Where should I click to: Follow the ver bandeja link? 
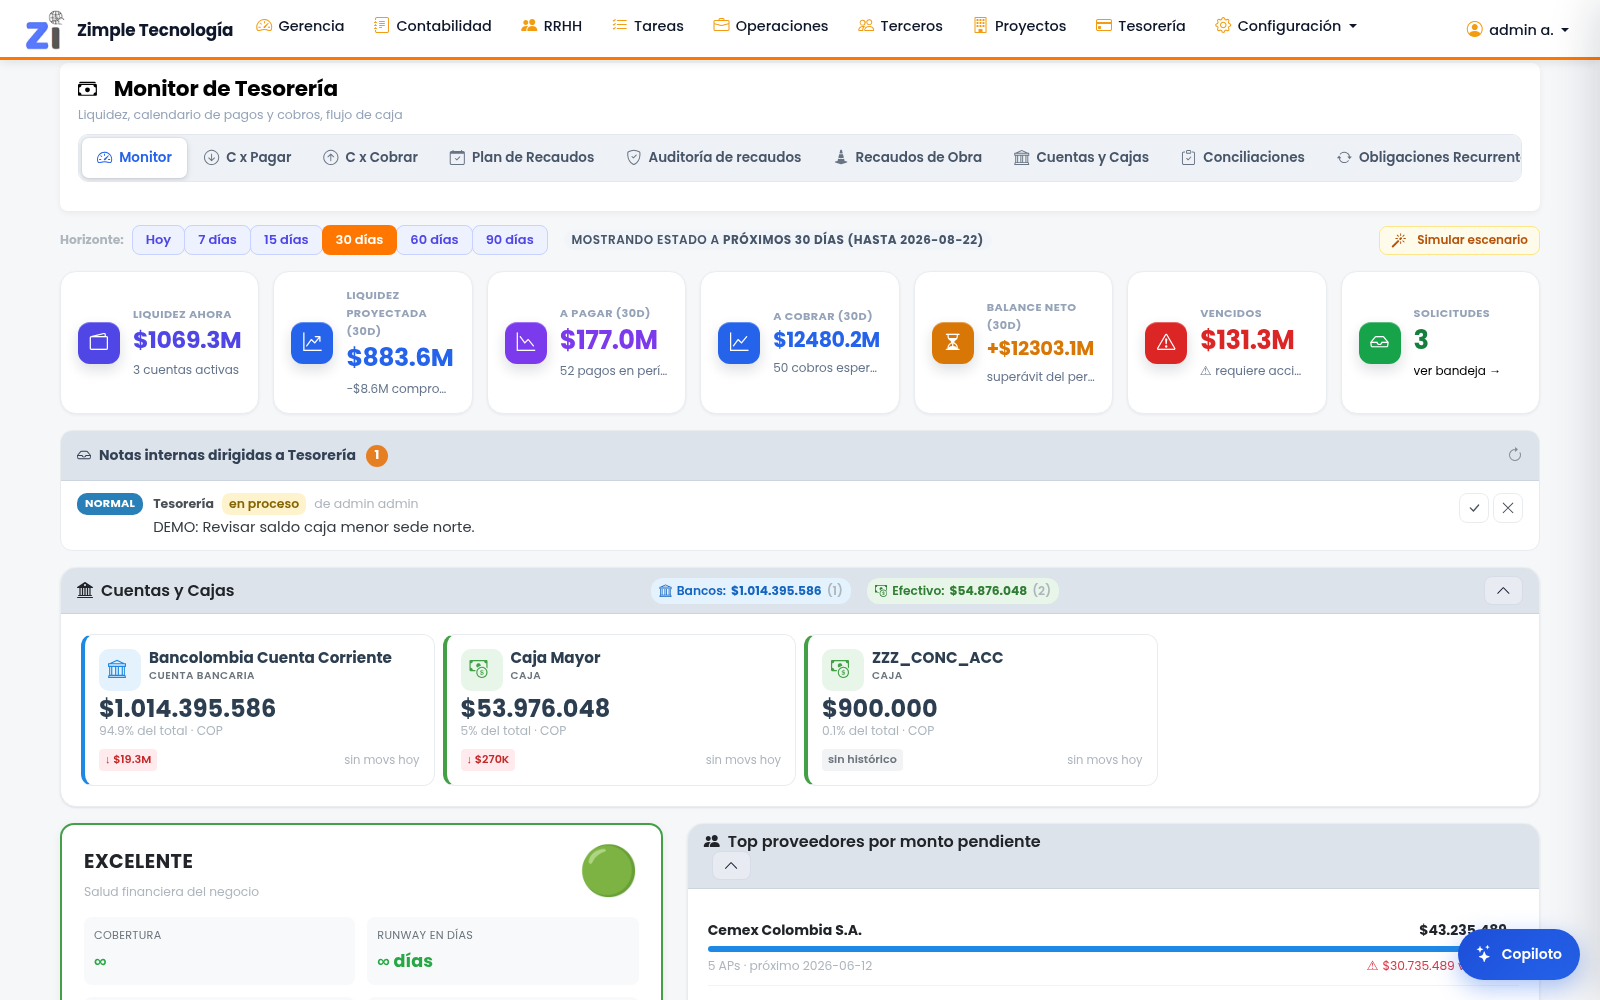click(1457, 371)
